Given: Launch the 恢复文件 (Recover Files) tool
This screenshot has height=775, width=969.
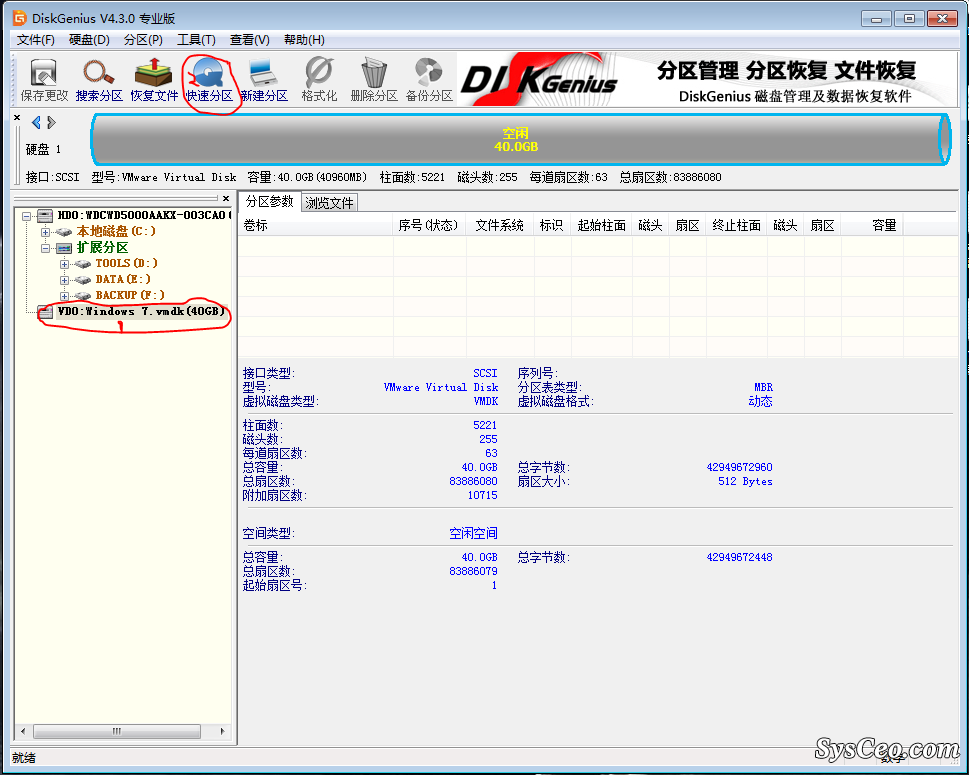Looking at the screenshot, I should pos(154,79).
